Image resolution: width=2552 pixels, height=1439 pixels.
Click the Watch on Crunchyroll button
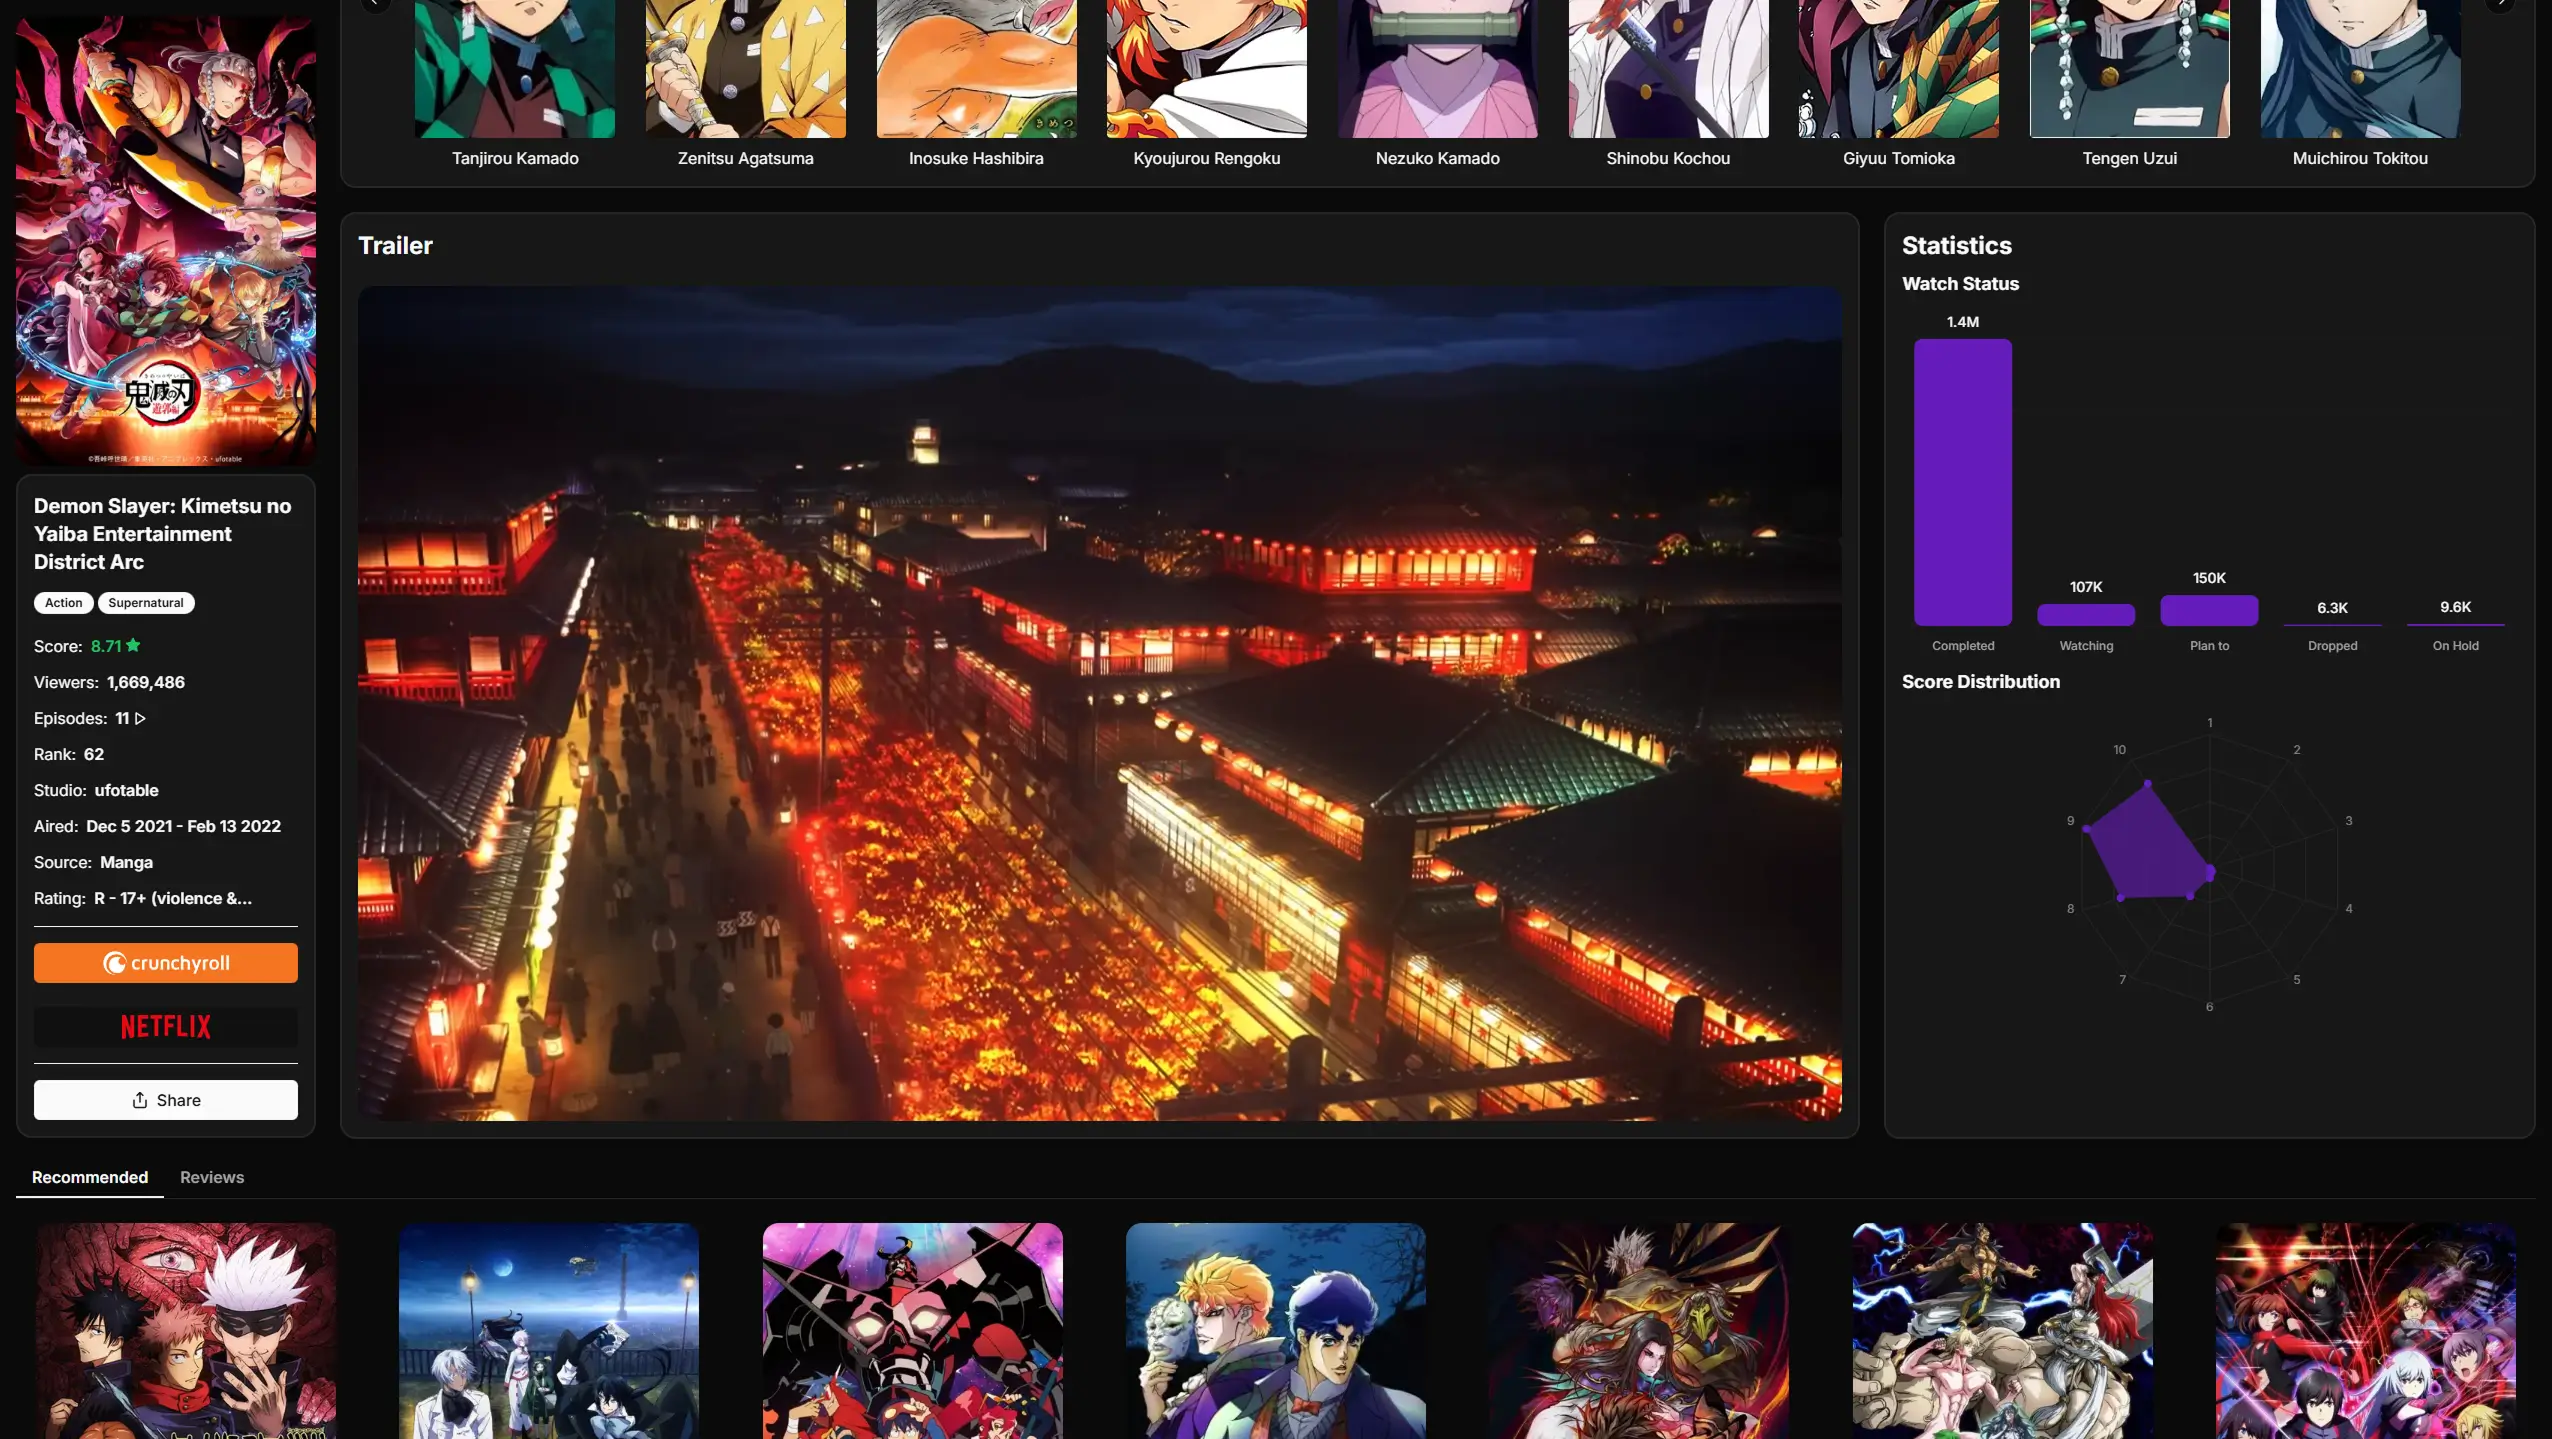(x=165, y=962)
